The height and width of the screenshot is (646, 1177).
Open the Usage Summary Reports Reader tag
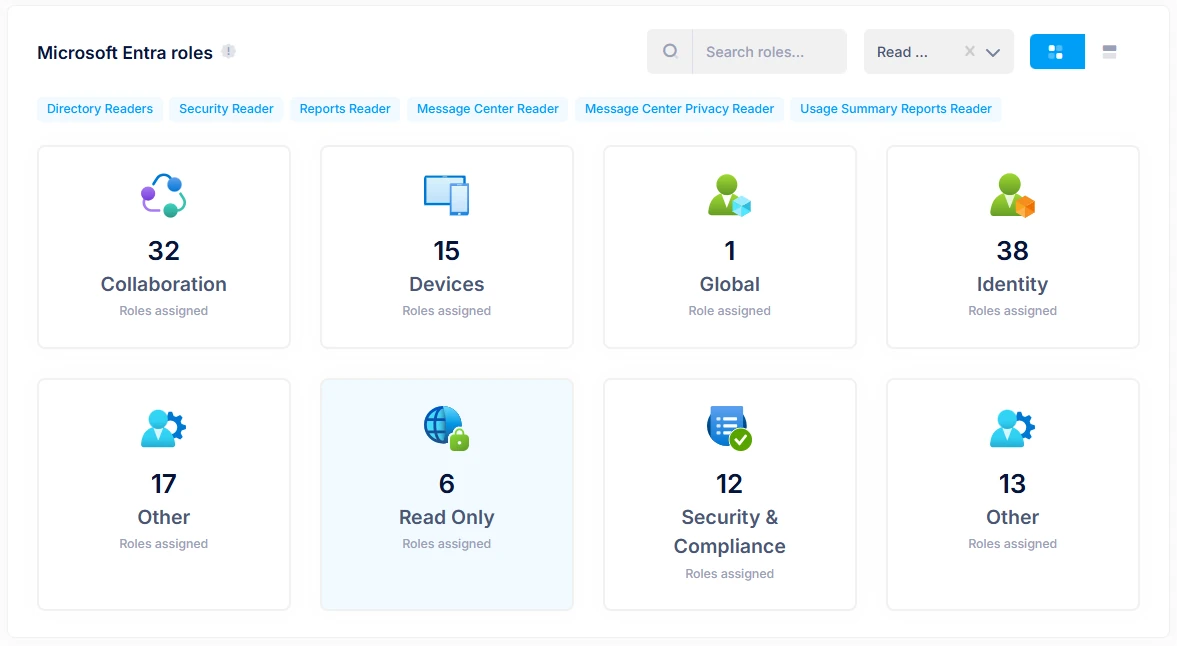[x=896, y=109]
